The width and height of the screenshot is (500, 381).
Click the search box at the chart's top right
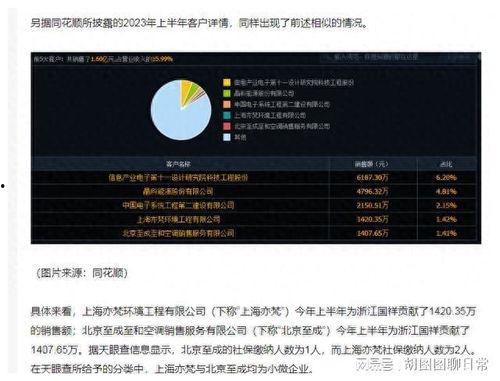tap(398, 58)
